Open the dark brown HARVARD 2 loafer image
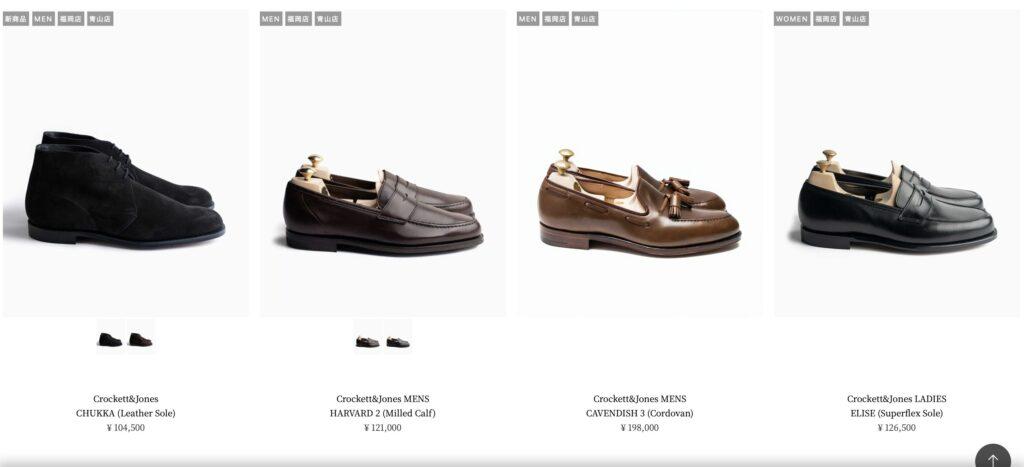The height and width of the screenshot is (467, 1024). point(383,163)
